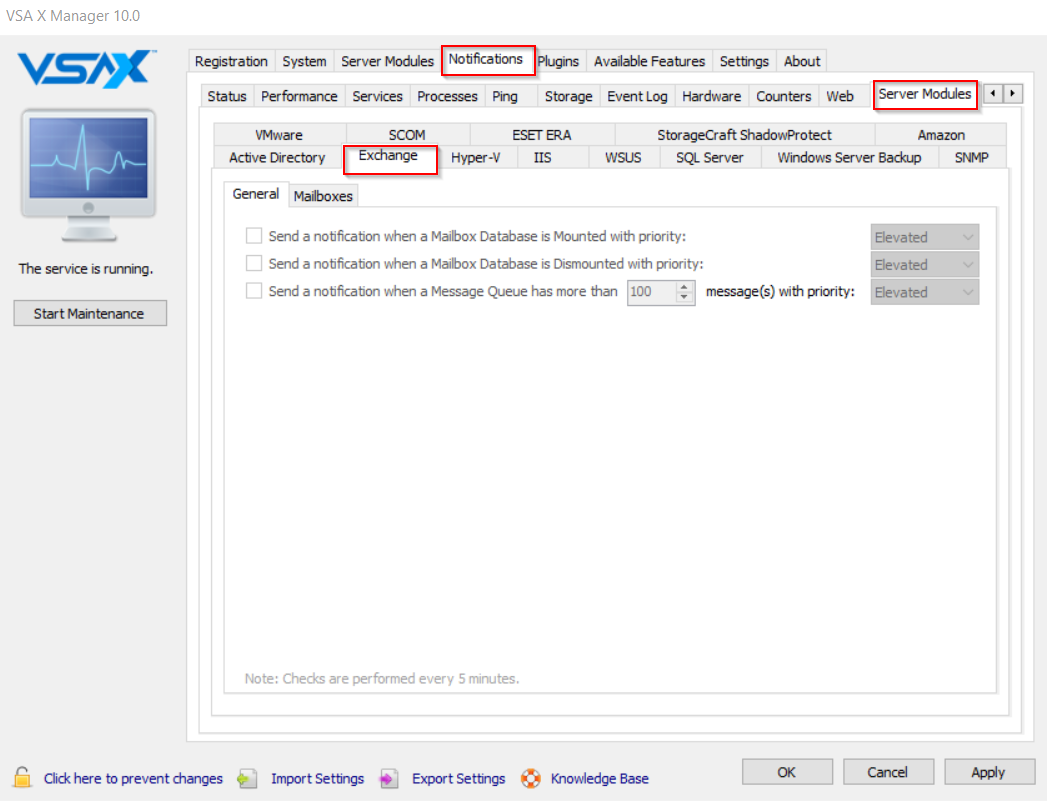Viewport: 1047px width, 801px height.
Task: Open the System tab
Action: [304, 61]
